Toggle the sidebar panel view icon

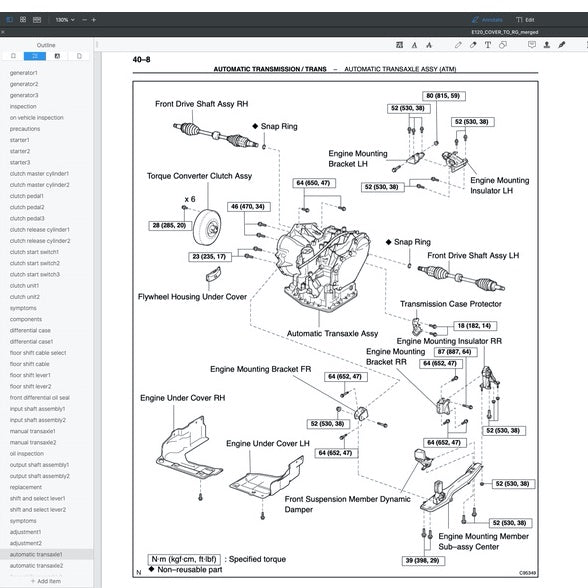click(10, 20)
